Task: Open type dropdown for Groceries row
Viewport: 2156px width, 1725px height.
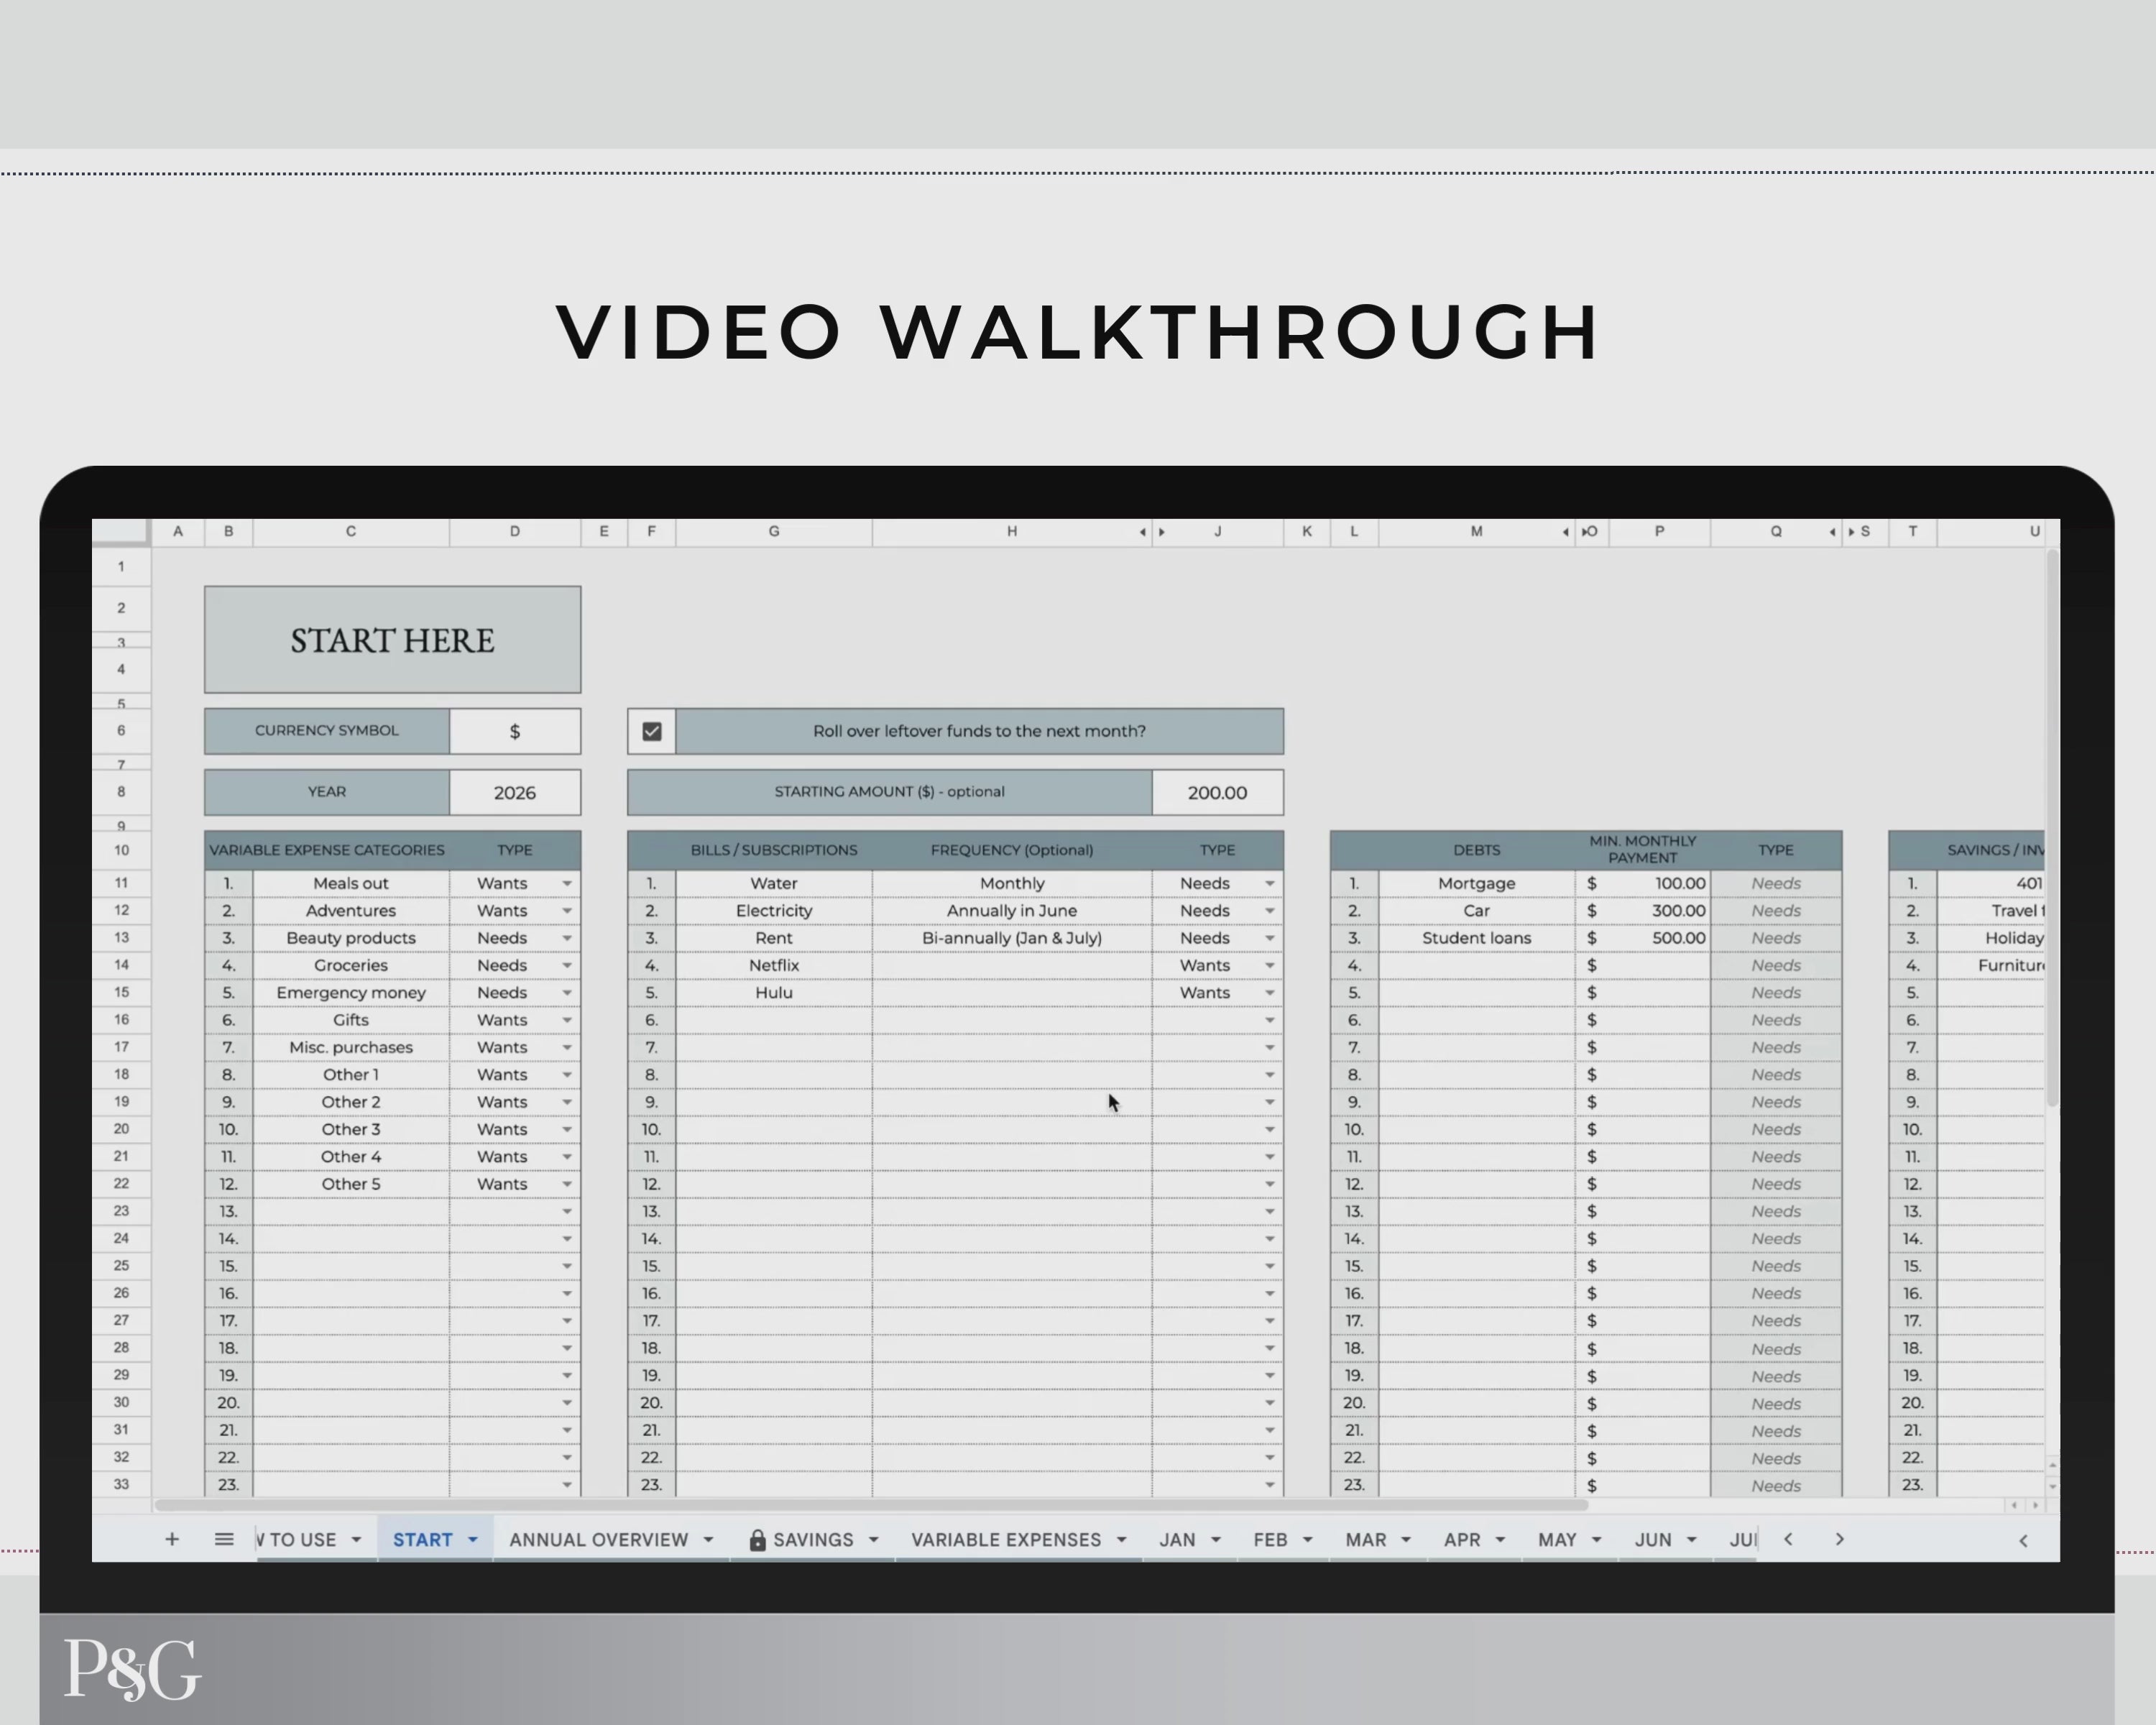Action: point(567,966)
